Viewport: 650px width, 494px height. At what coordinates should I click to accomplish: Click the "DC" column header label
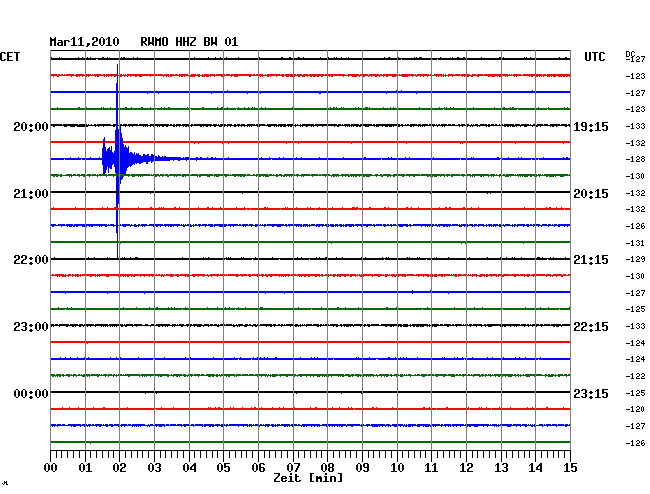pos(630,54)
